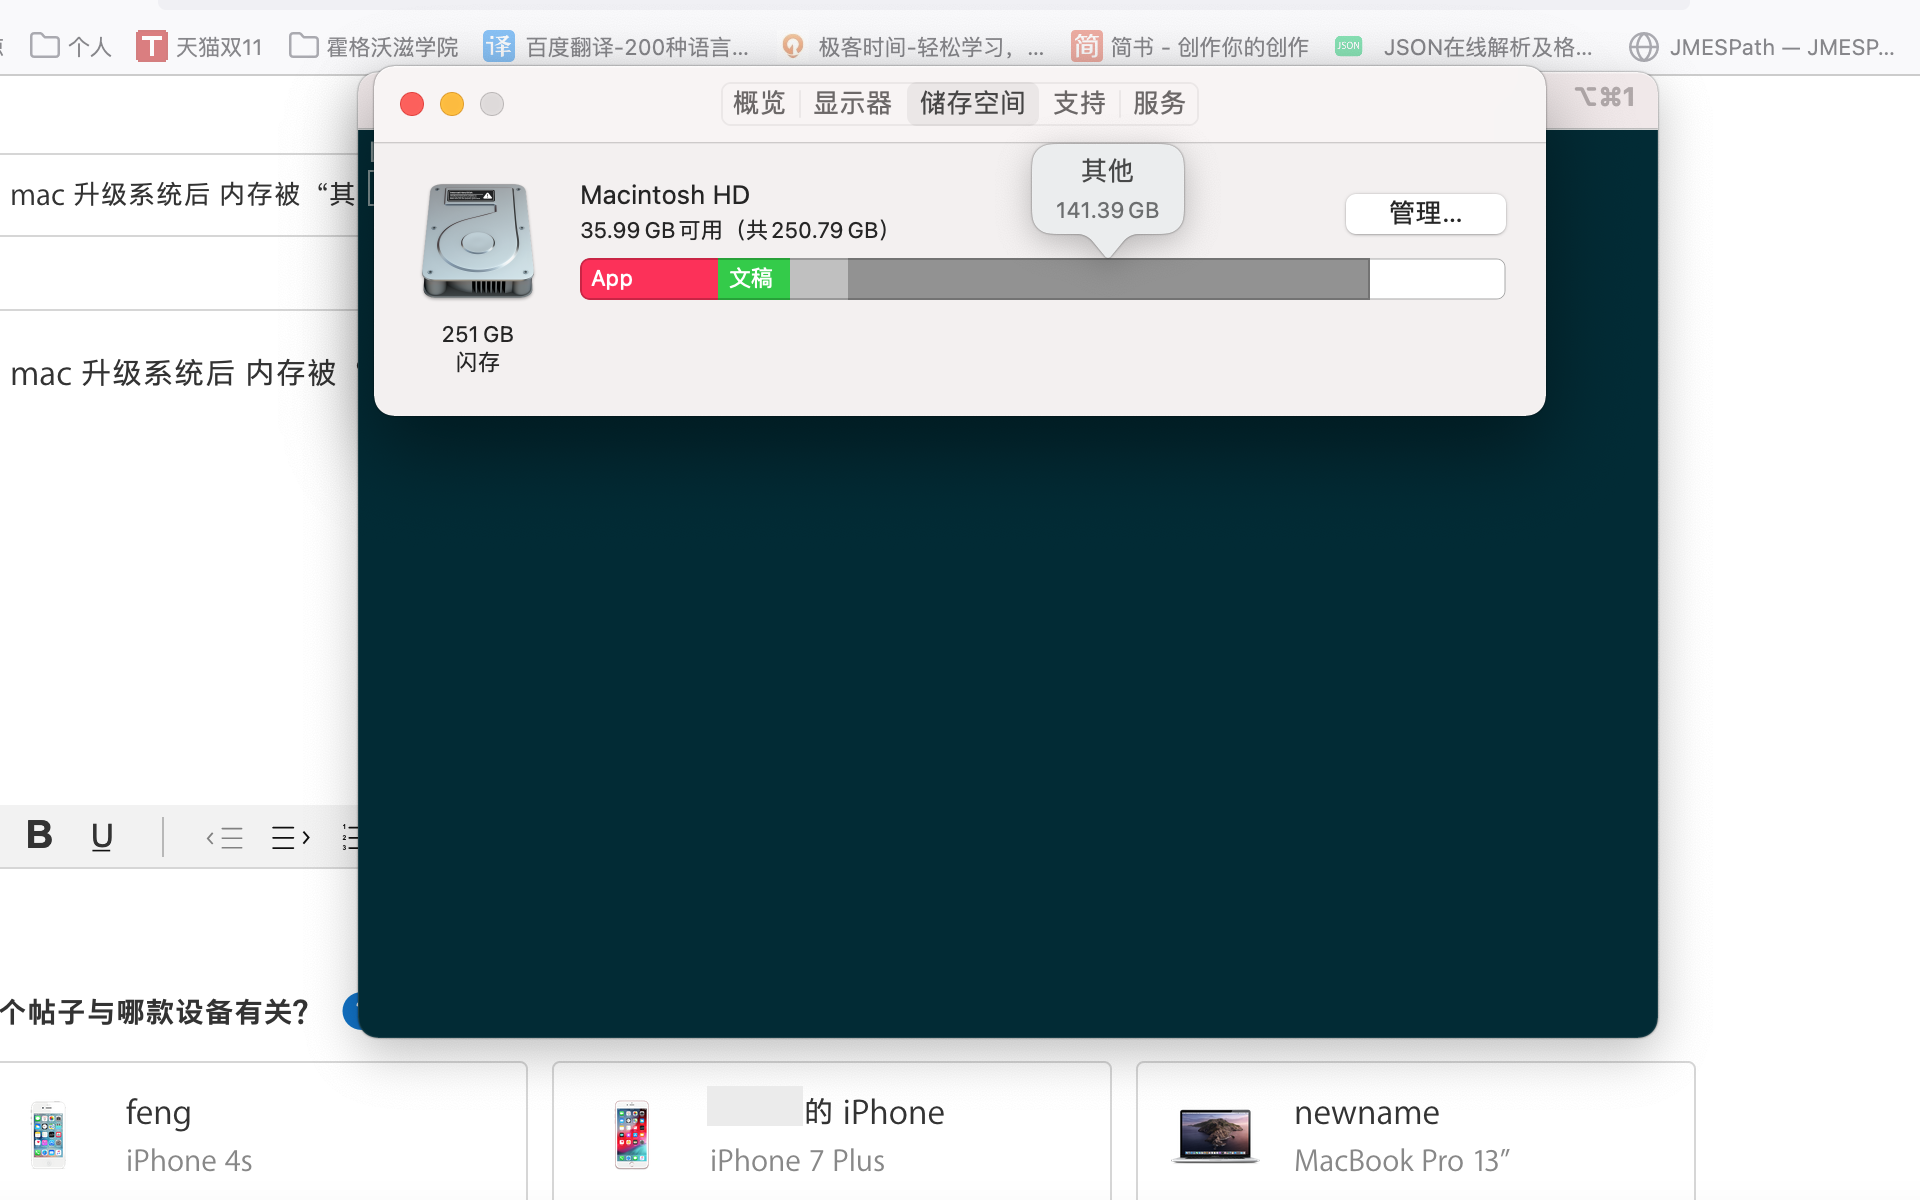Click the Macintosh HD drive icon
The height and width of the screenshot is (1200, 1920).
point(478,242)
